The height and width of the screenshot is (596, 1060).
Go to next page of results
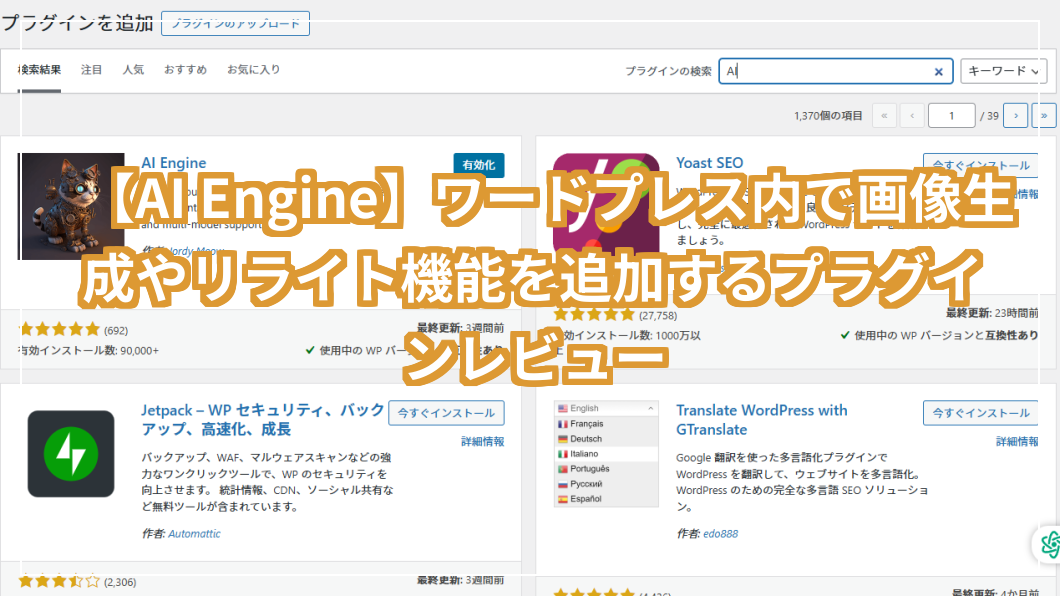tap(1015, 116)
